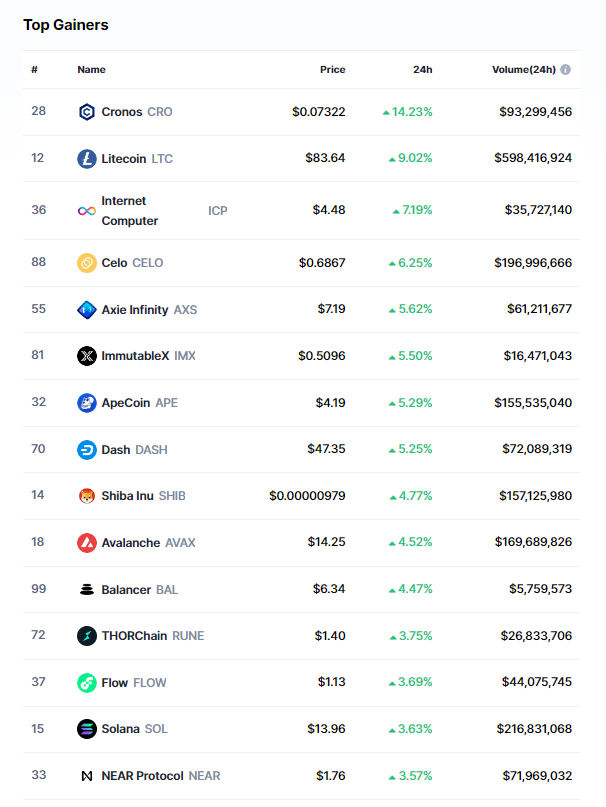Click the Avalanche logo icon
Viewport: 606px width, 807px height.
(87, 543)
